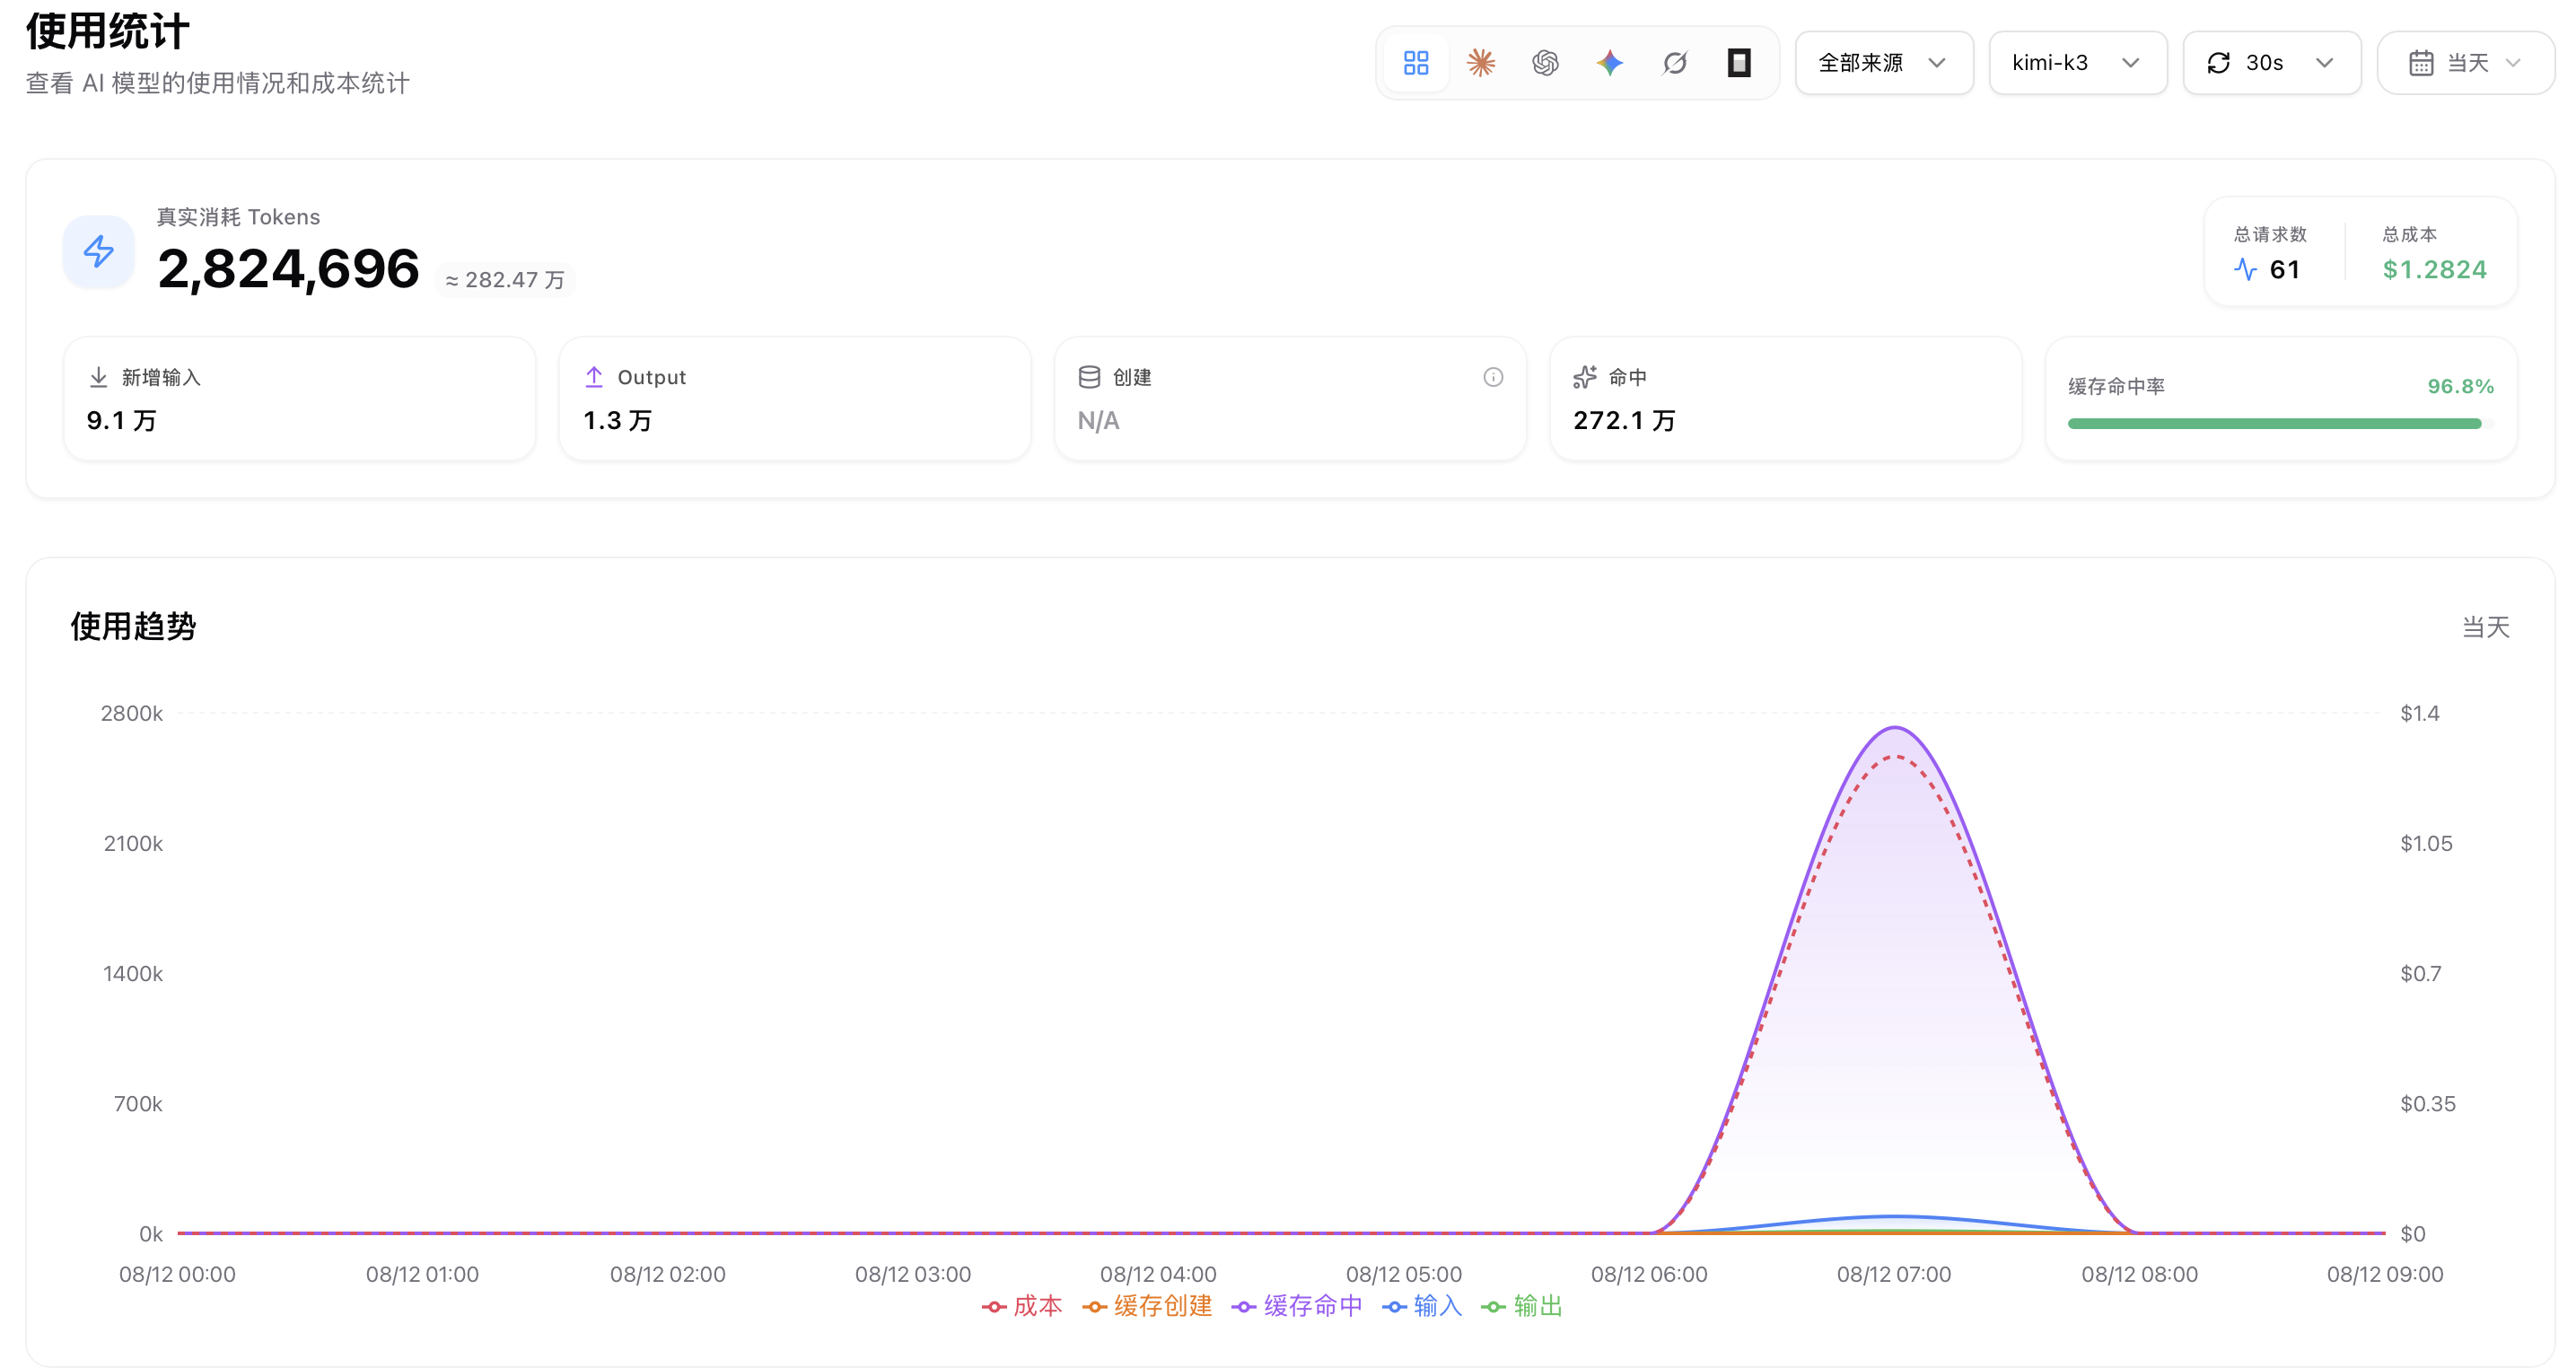Click the $1.05 right axis label
Image resolution: width=2576 pixels, height=1368 pixels.
(x=2426, y=843)
